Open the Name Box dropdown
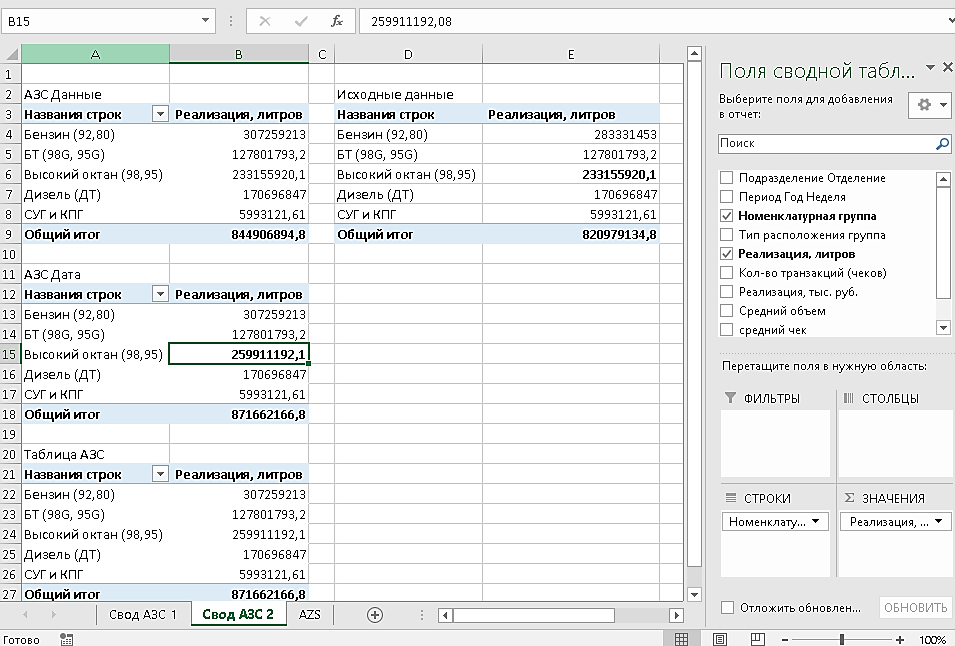 coord(205,21)
